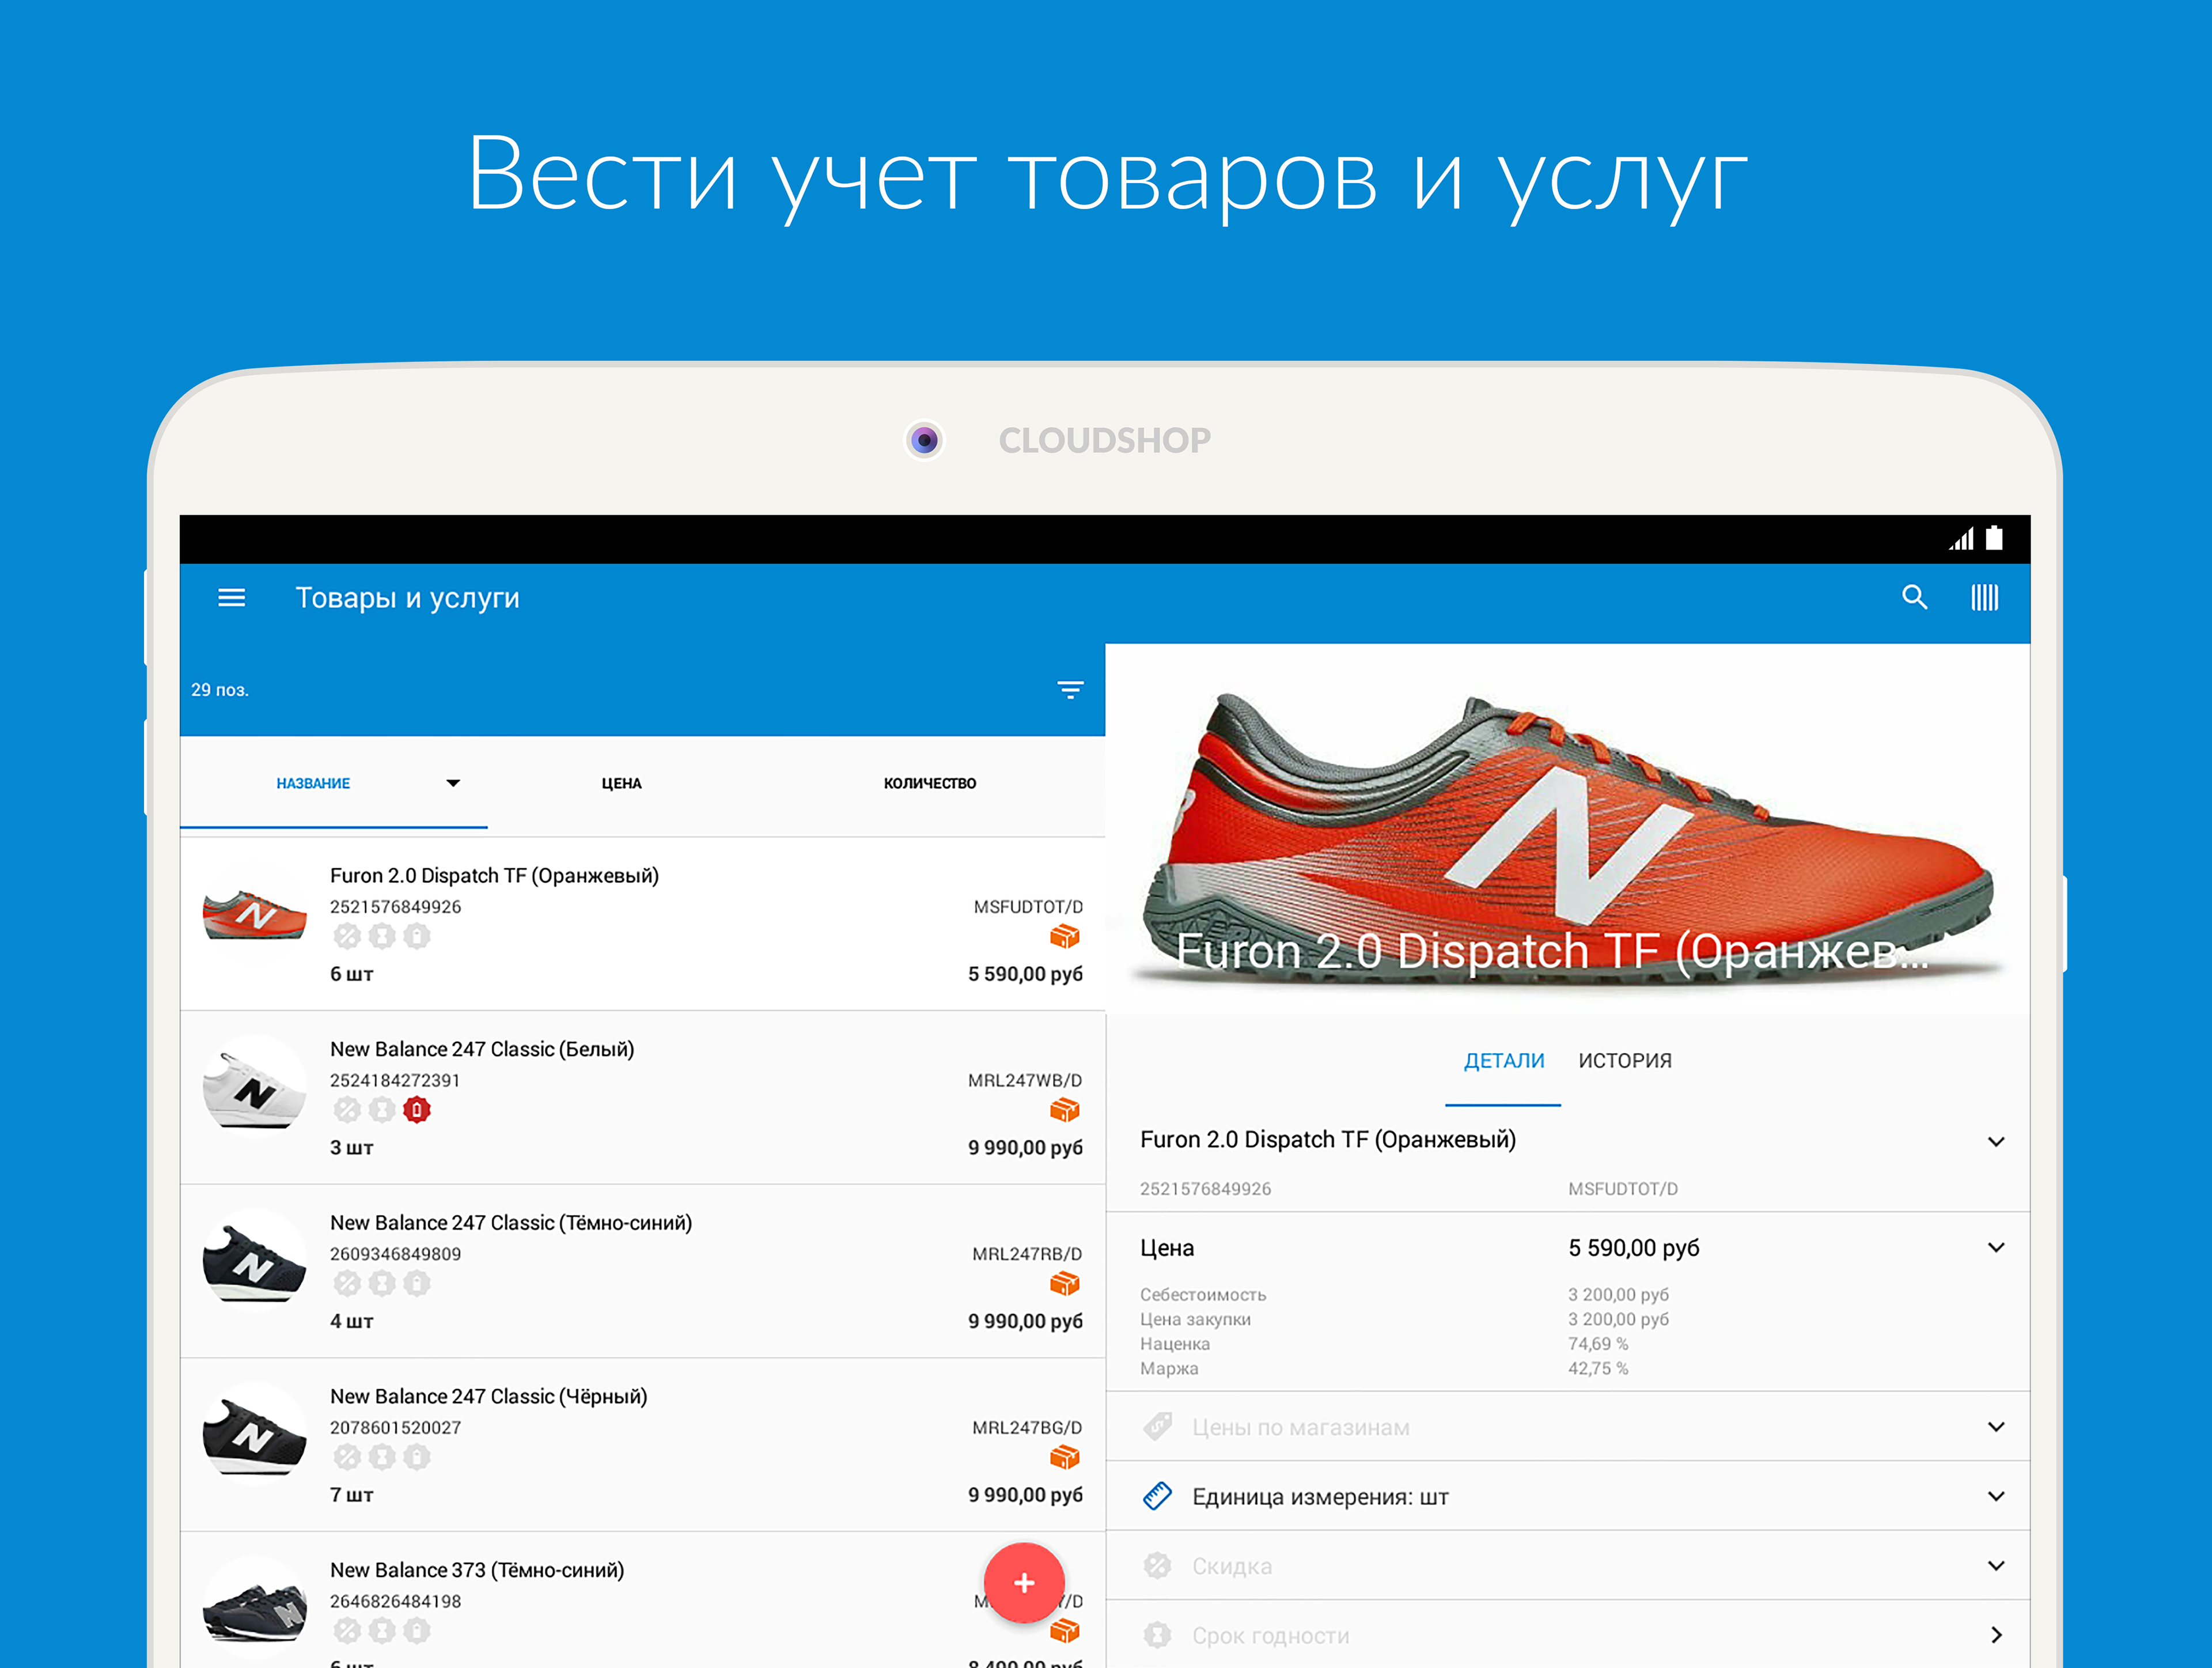
Task: Click last grey badge on 247 Classic Чёрный row
Action: coord(417,1458)
